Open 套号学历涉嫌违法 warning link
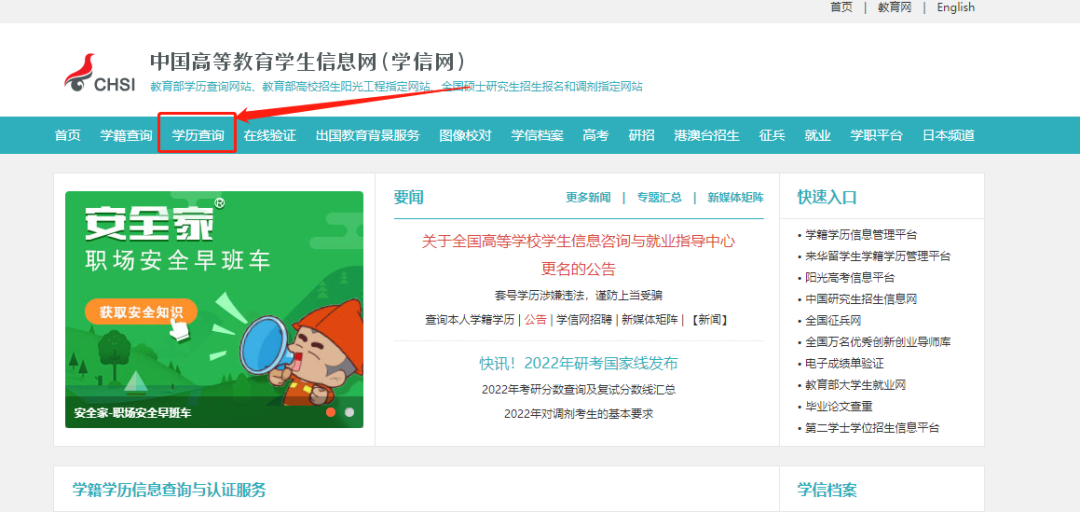This screenshot has height=512, width=1080. pyautogui.click(x=579, y=295)
